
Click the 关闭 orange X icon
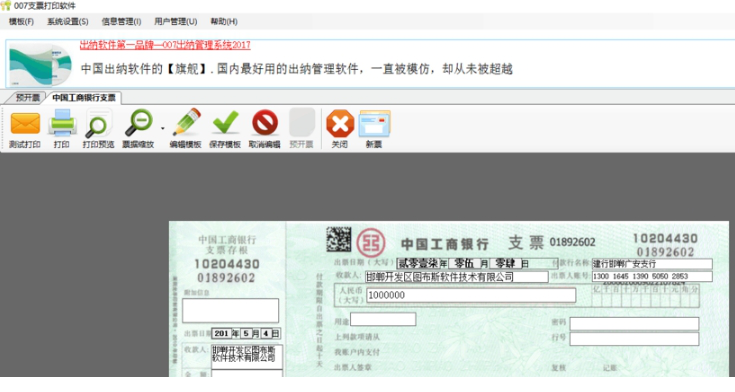(340, 124)
